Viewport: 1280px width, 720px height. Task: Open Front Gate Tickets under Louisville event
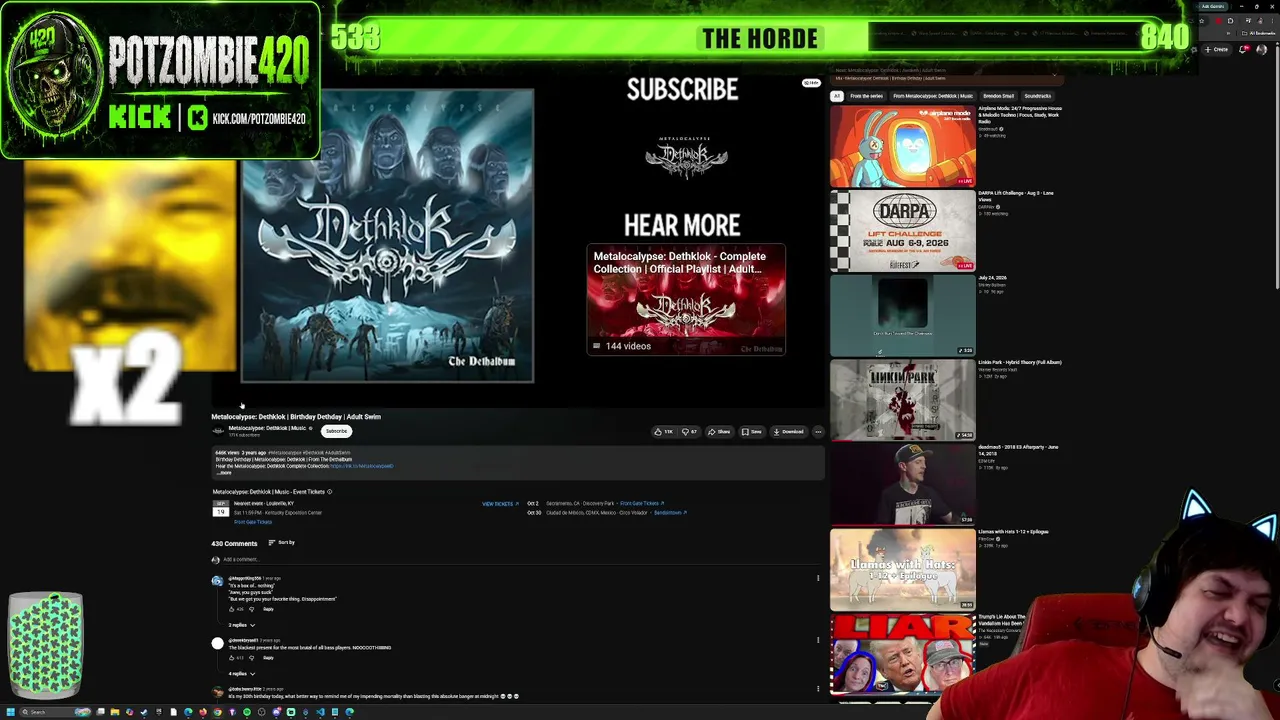point(253,522)
